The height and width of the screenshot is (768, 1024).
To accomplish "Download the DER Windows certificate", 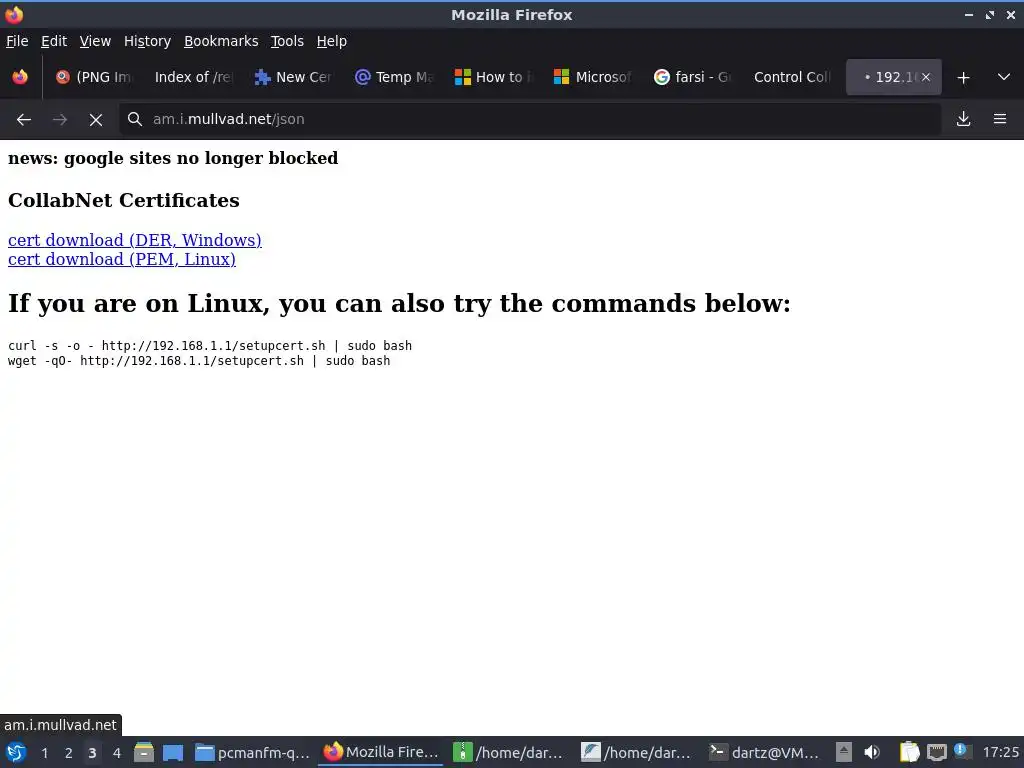I will click(135, 240).
